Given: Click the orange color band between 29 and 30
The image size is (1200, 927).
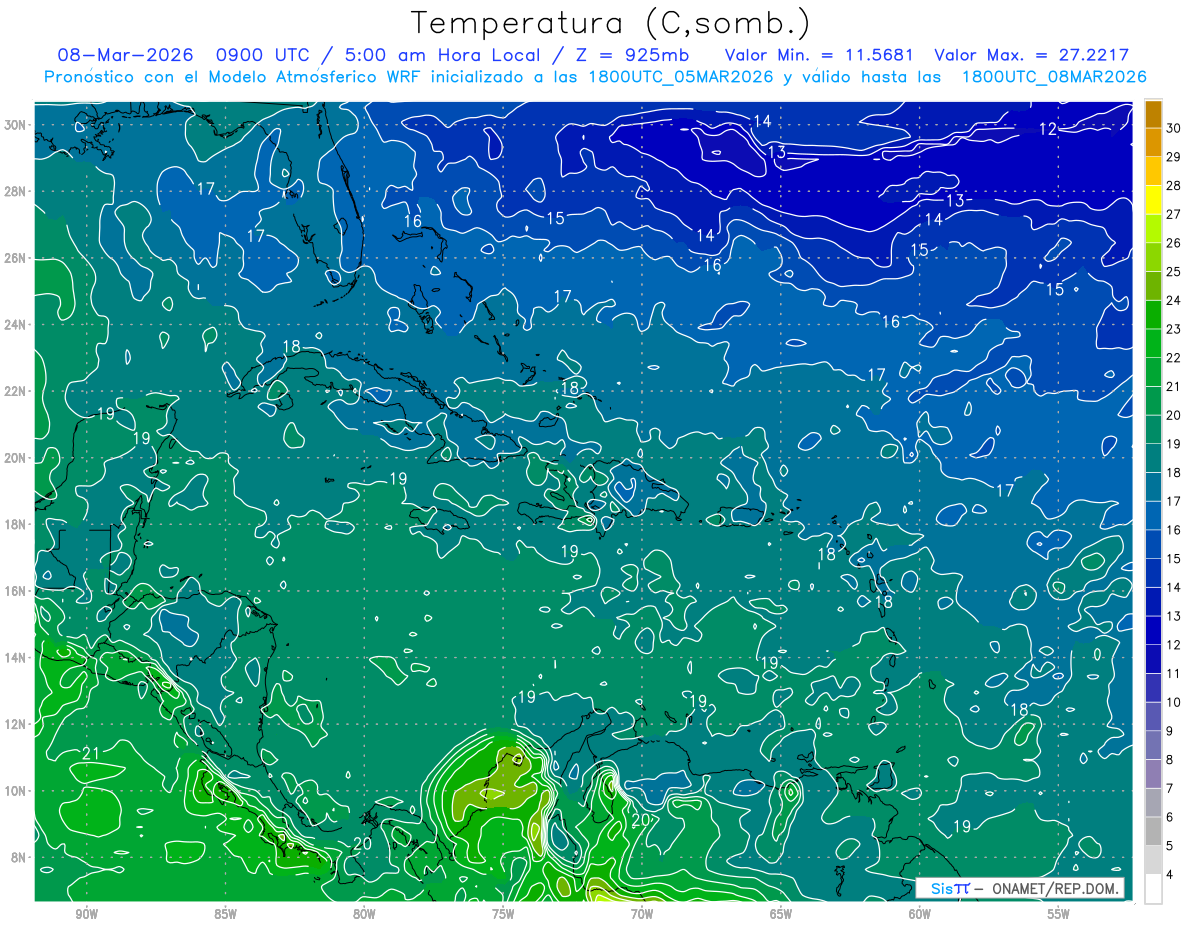Looking at the screenshot, I should pos(1153,143).
